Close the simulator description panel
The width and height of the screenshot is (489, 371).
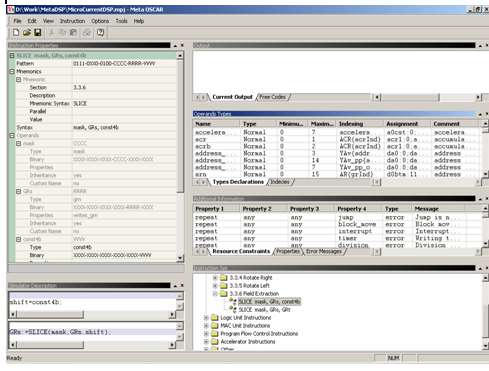[182, 285]
